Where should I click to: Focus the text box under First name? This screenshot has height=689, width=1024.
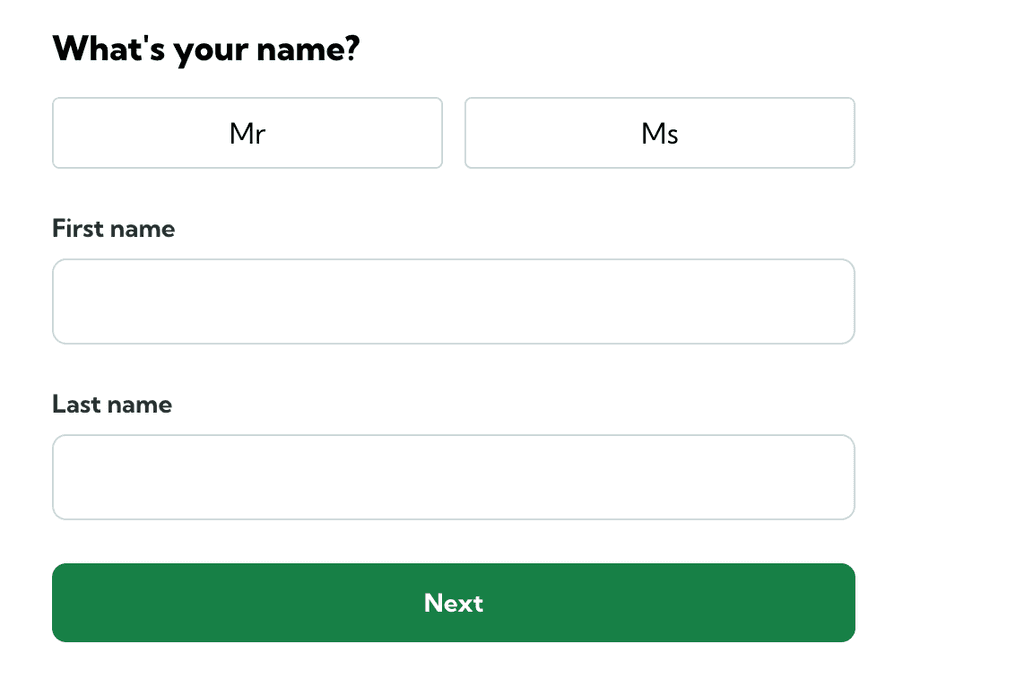(x=453, y=302)
